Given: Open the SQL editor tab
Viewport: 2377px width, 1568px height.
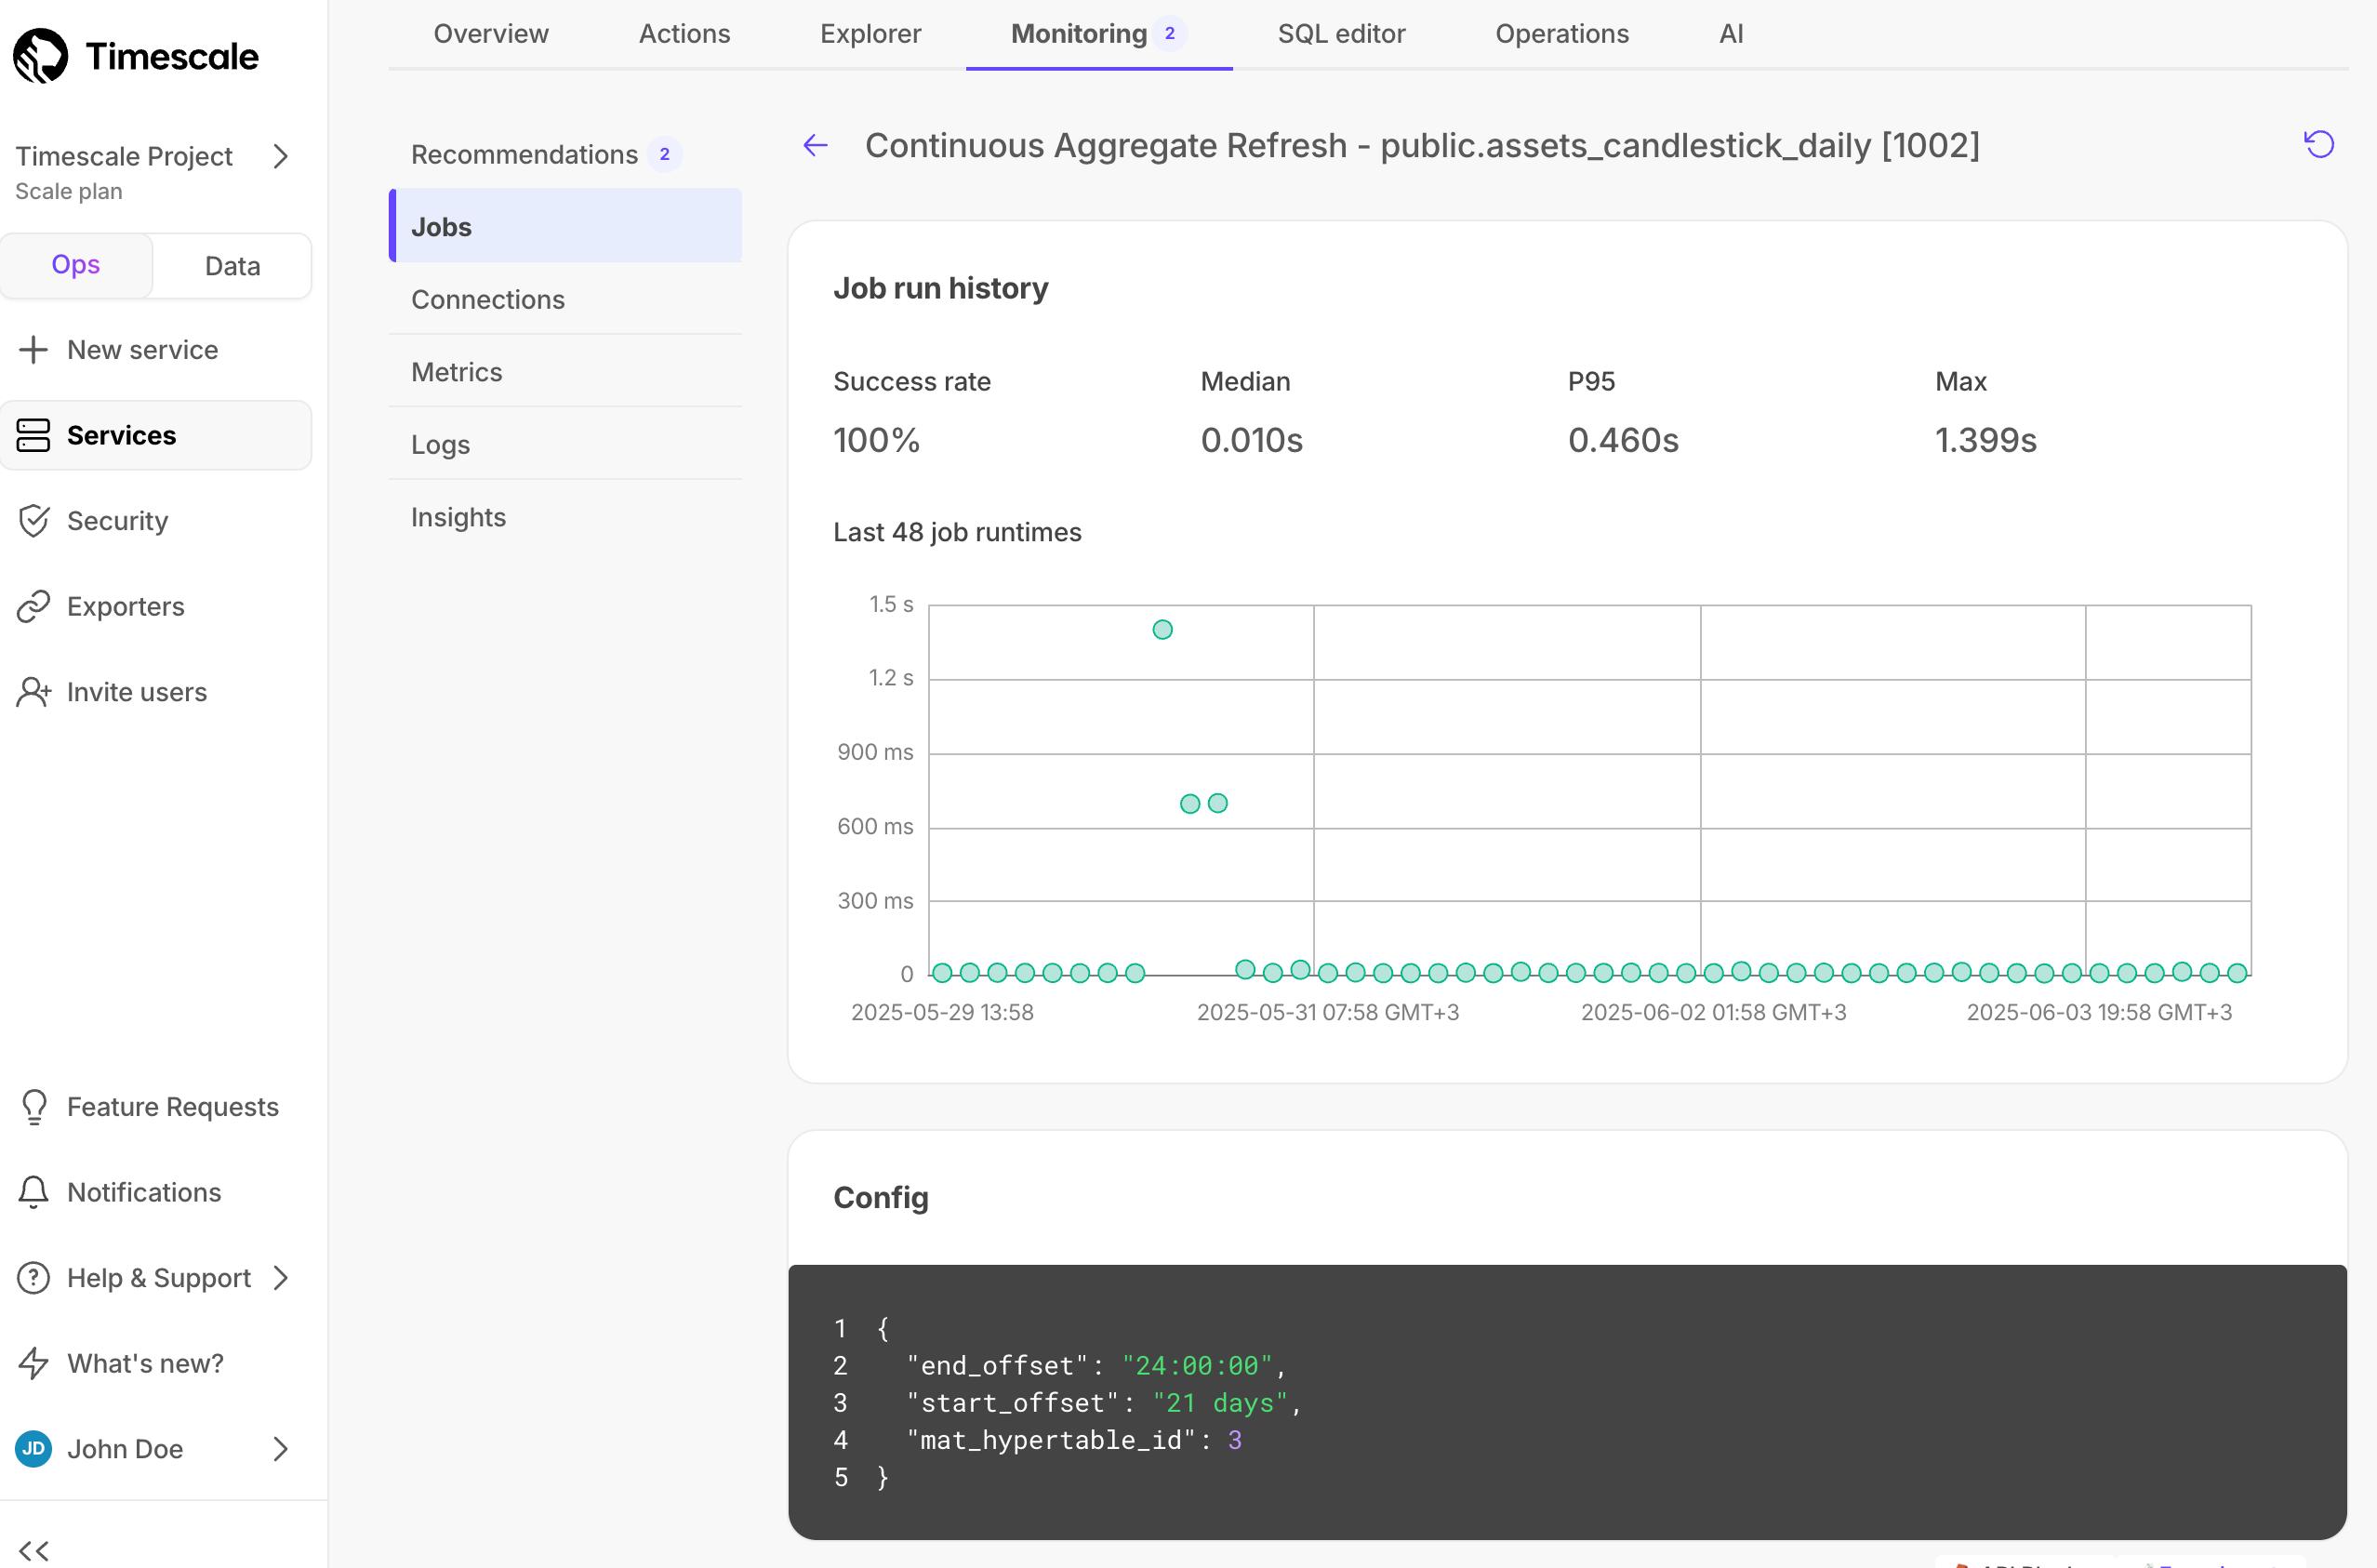Looking at the screenshot, I should (x=1341, y=34).
